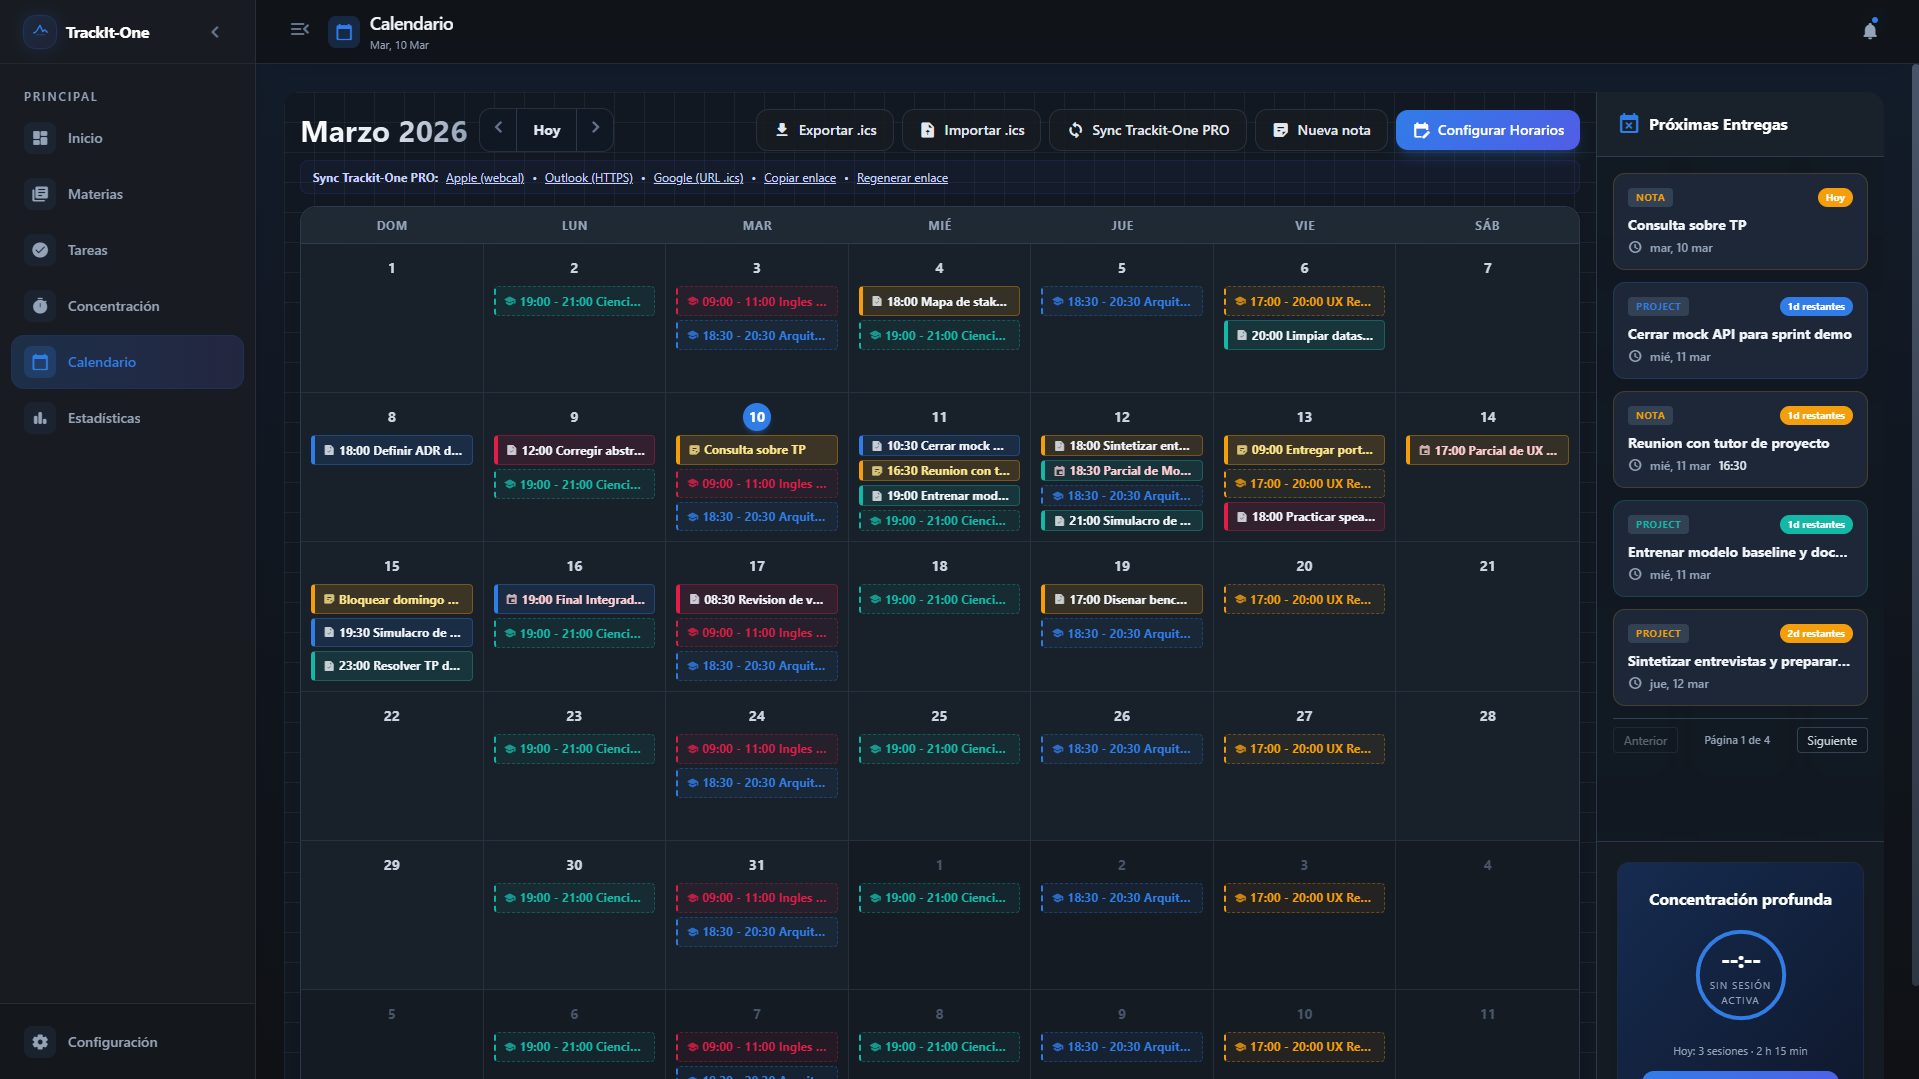Select today's date number 10
The height and width of the screenshot is (1079, 1919).
click(x=757, y=417)
